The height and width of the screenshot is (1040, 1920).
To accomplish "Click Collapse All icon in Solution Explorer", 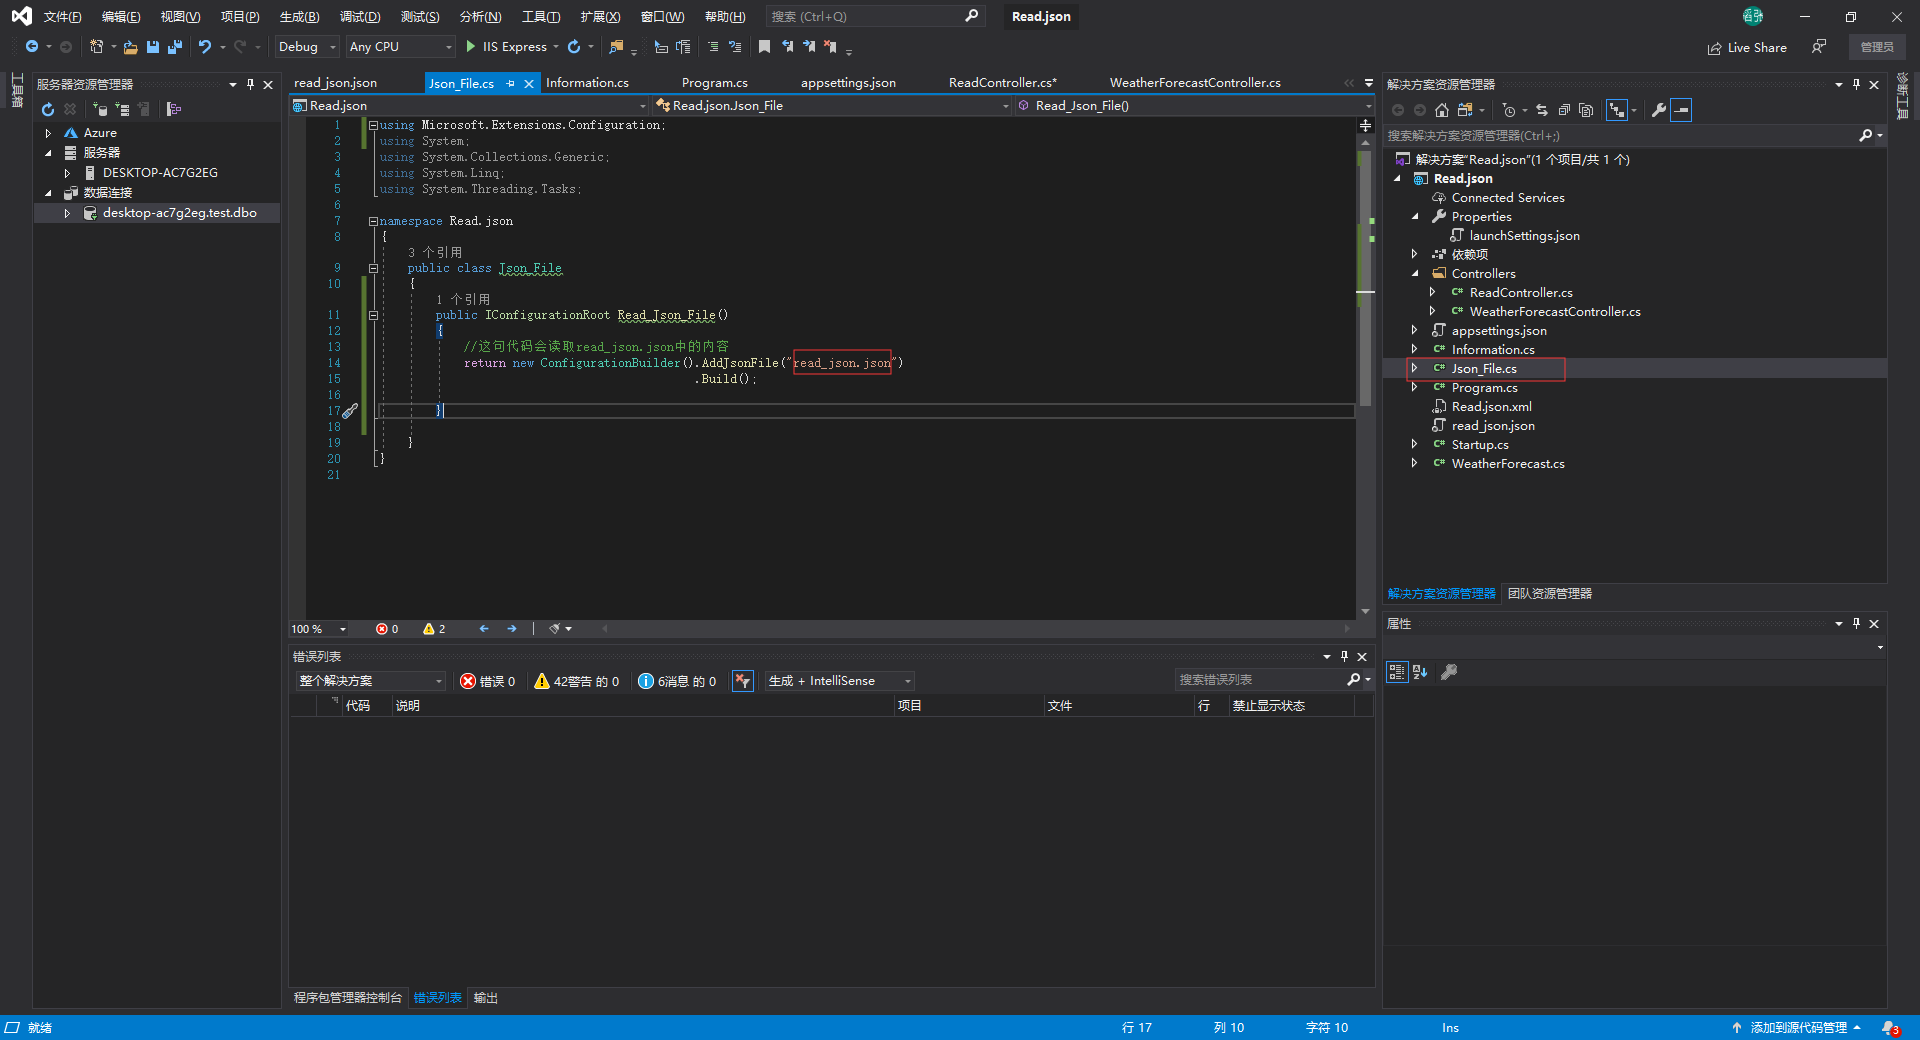I will [1564, 110].
